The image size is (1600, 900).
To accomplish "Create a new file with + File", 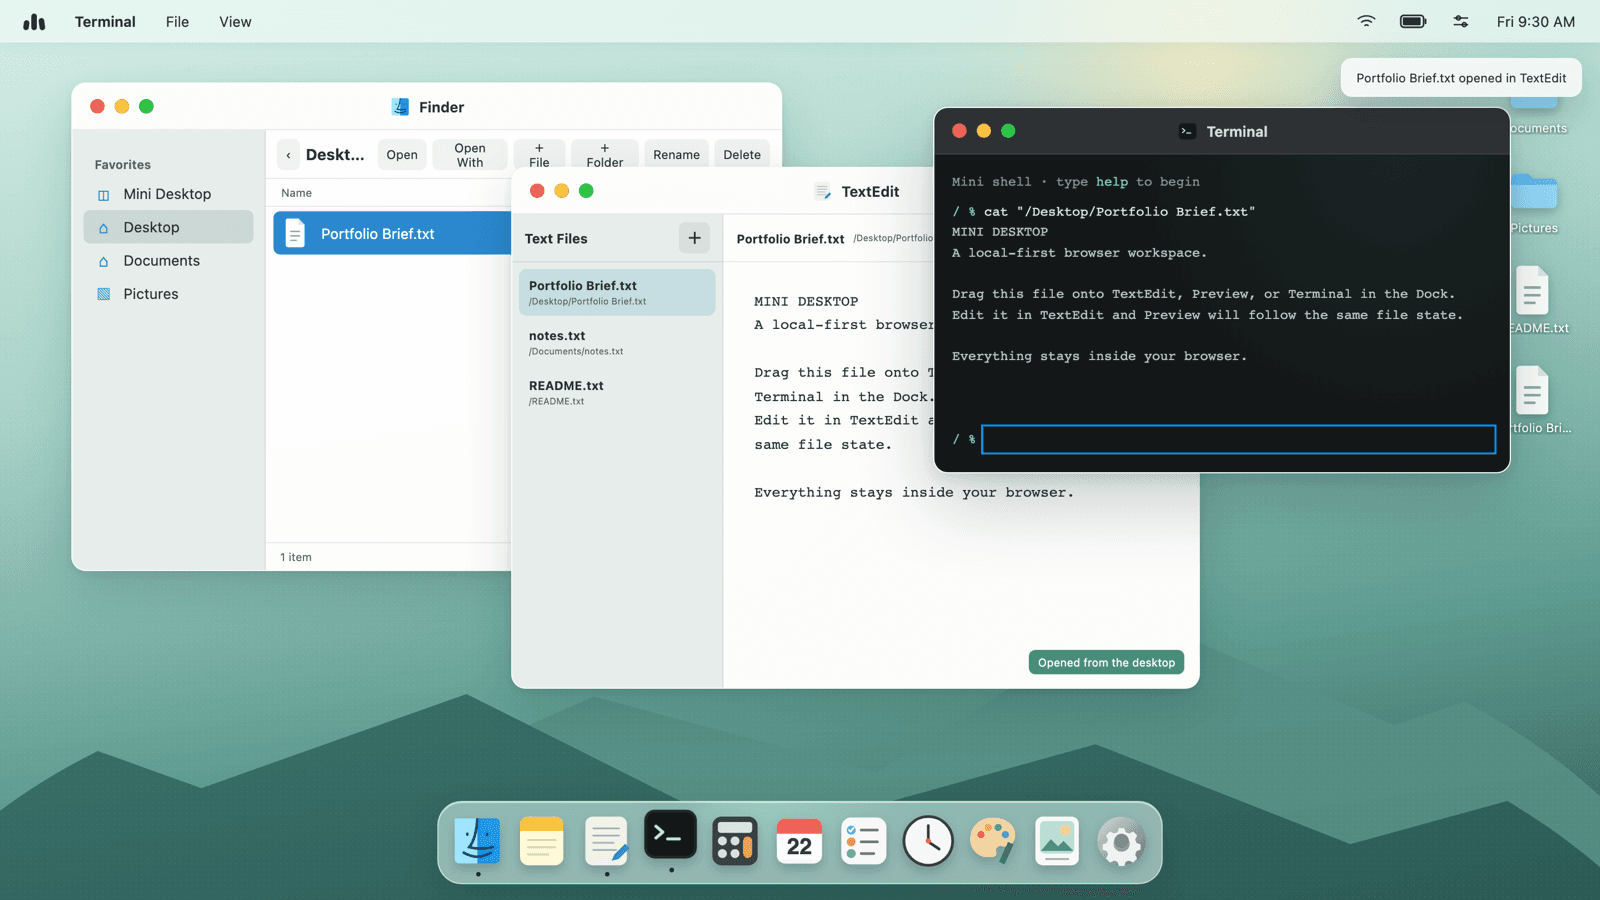I will (539, 155).
